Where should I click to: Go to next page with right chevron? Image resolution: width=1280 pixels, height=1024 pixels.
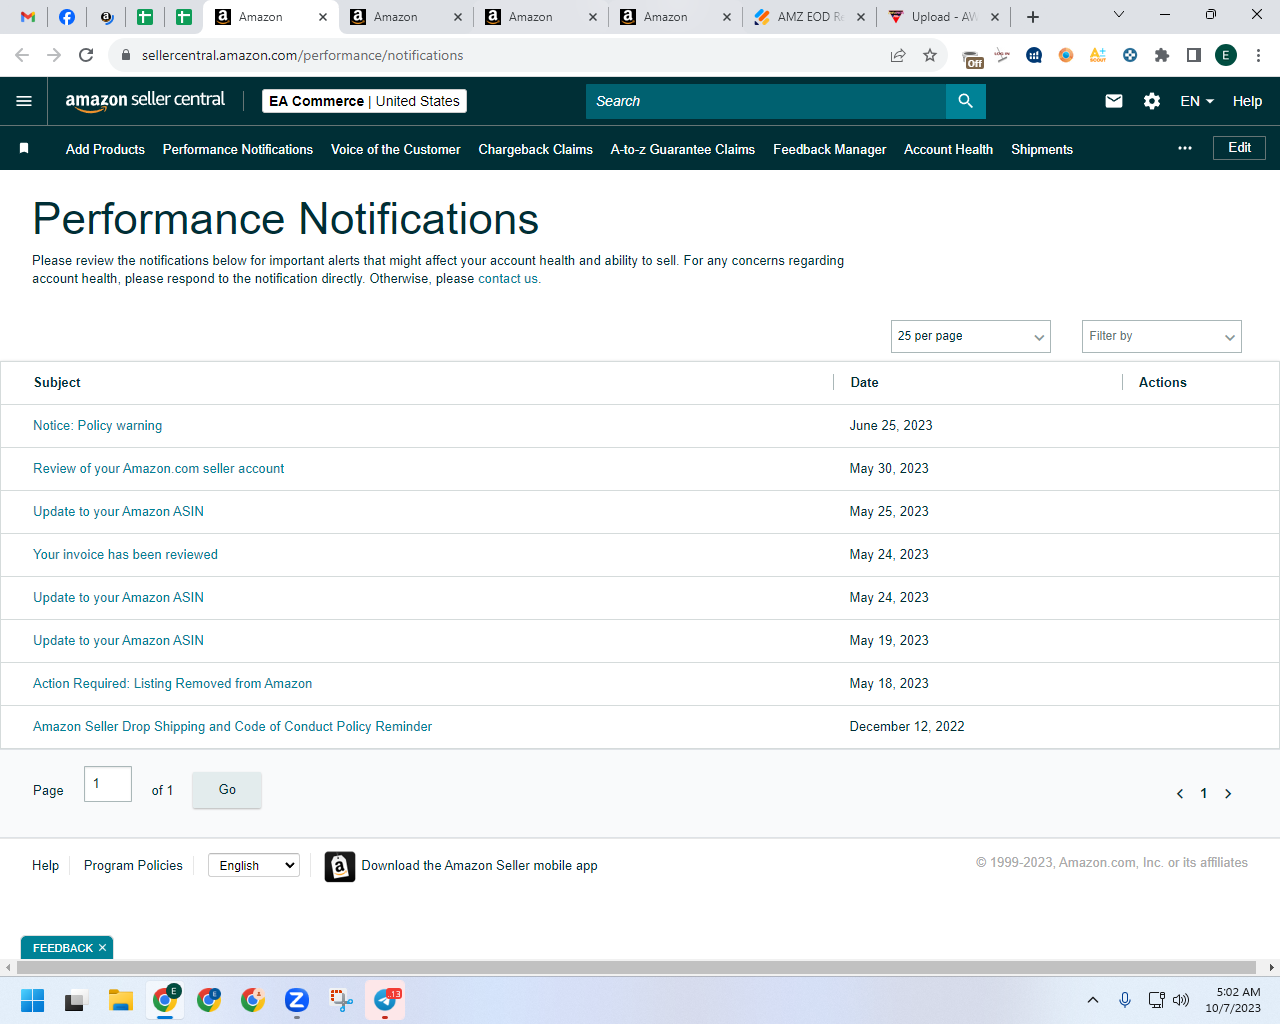1228,793
